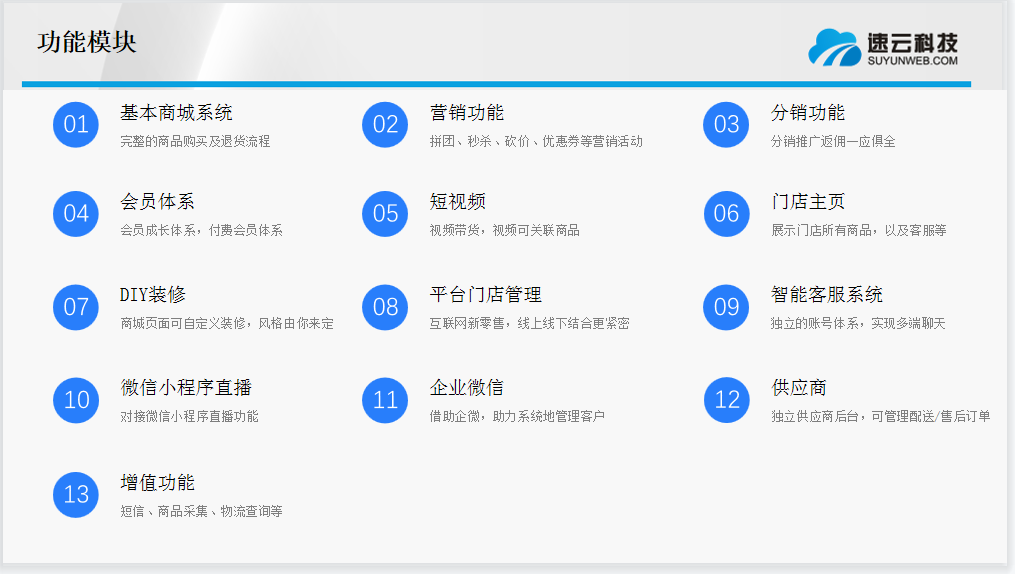Select the 拼团、秒杀 marketing description text
Image resolution: width=1015 pixels, height=574 pixels.
pos(535,141)
